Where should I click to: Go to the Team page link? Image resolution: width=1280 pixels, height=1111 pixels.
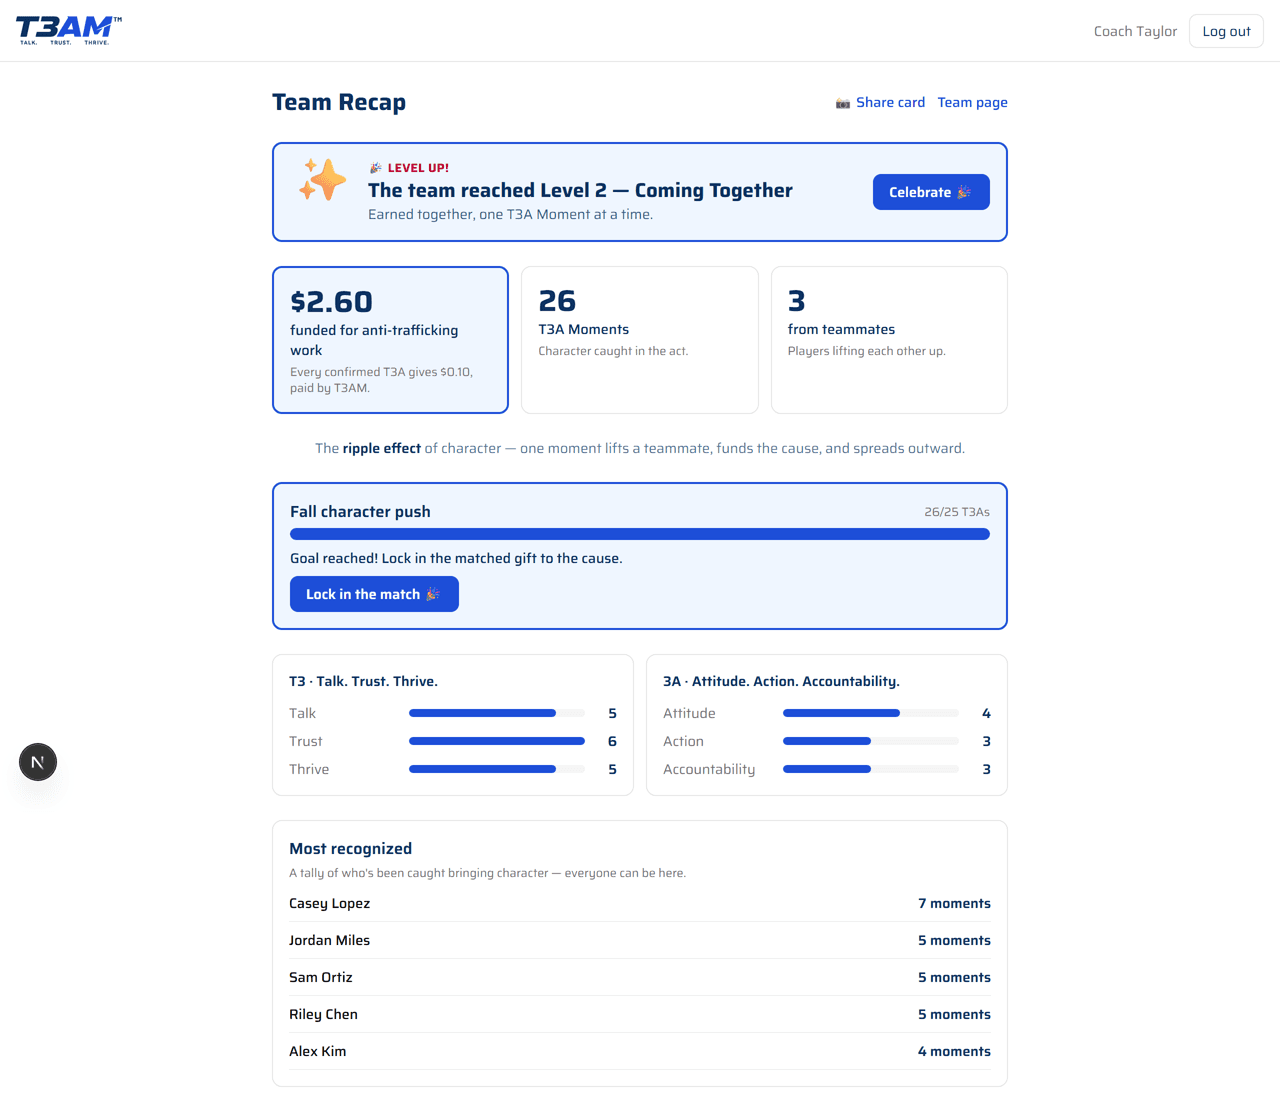(972, 102)
